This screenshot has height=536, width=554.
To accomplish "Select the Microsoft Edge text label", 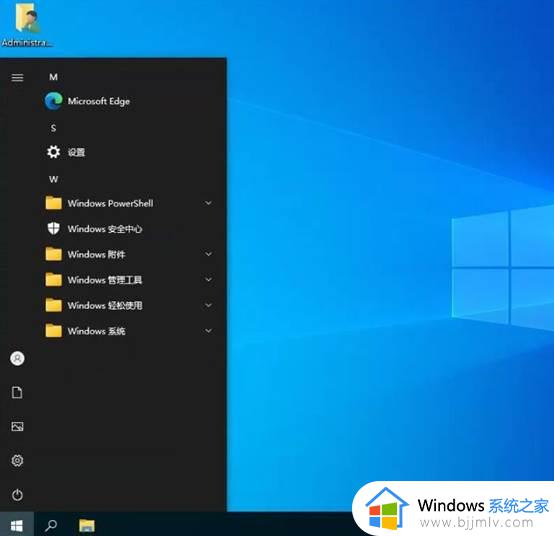I will pyautogui.click(x=99, y=101).
